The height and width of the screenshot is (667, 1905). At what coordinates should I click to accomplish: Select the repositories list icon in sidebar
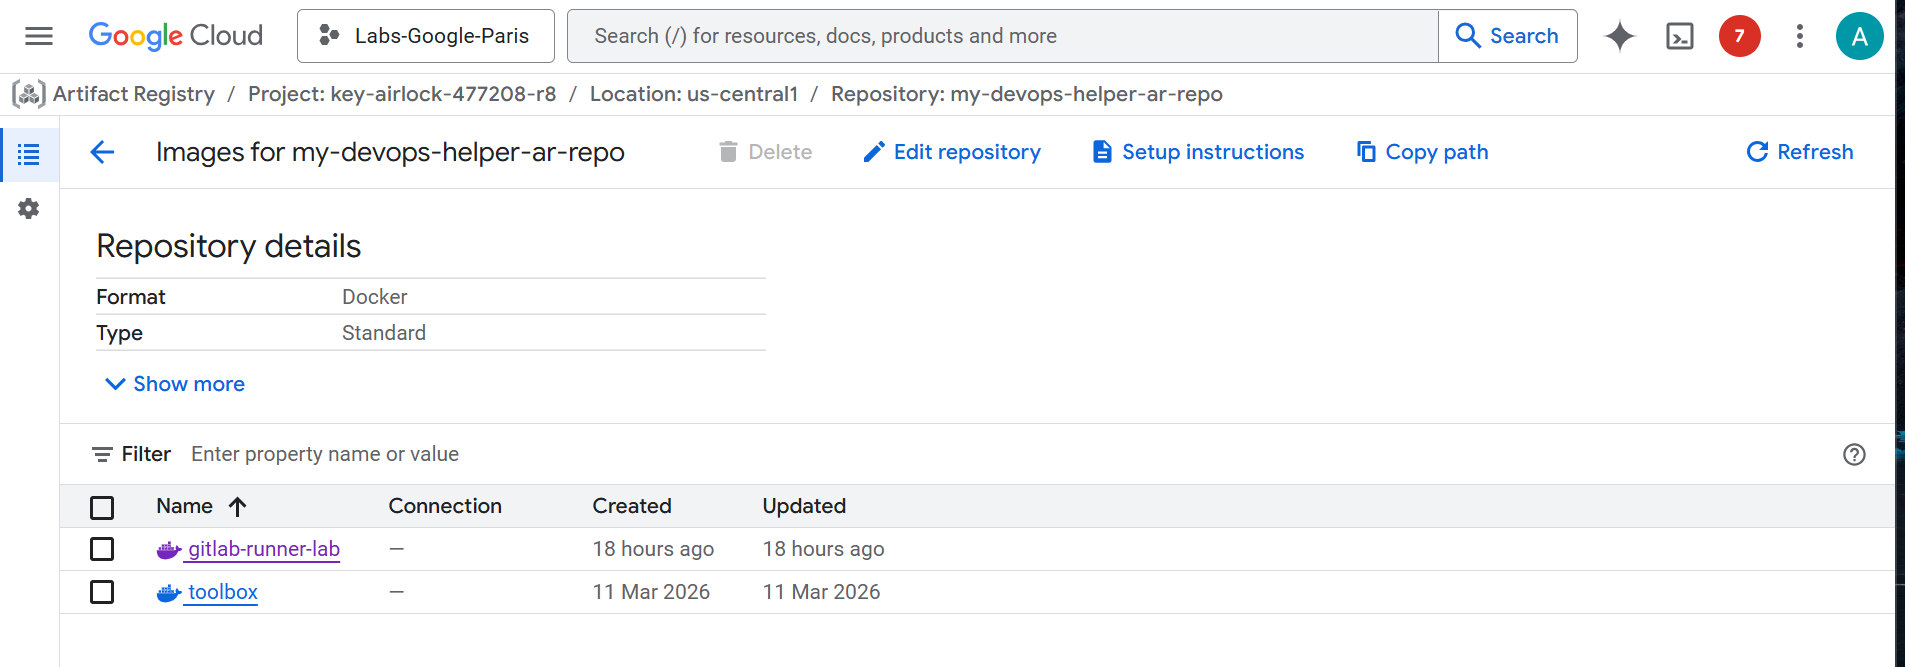[29, 155]
